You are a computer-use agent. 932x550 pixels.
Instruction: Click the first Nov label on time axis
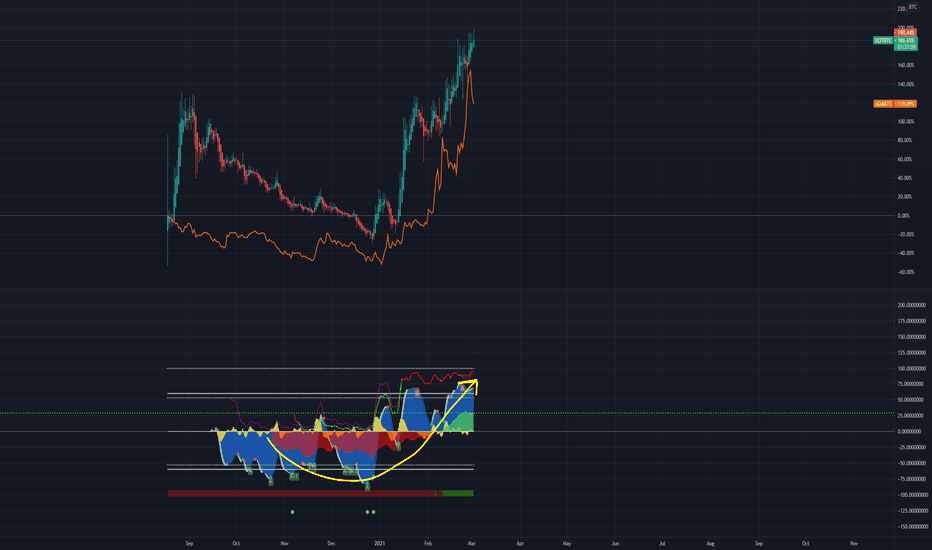coord(284,543)
